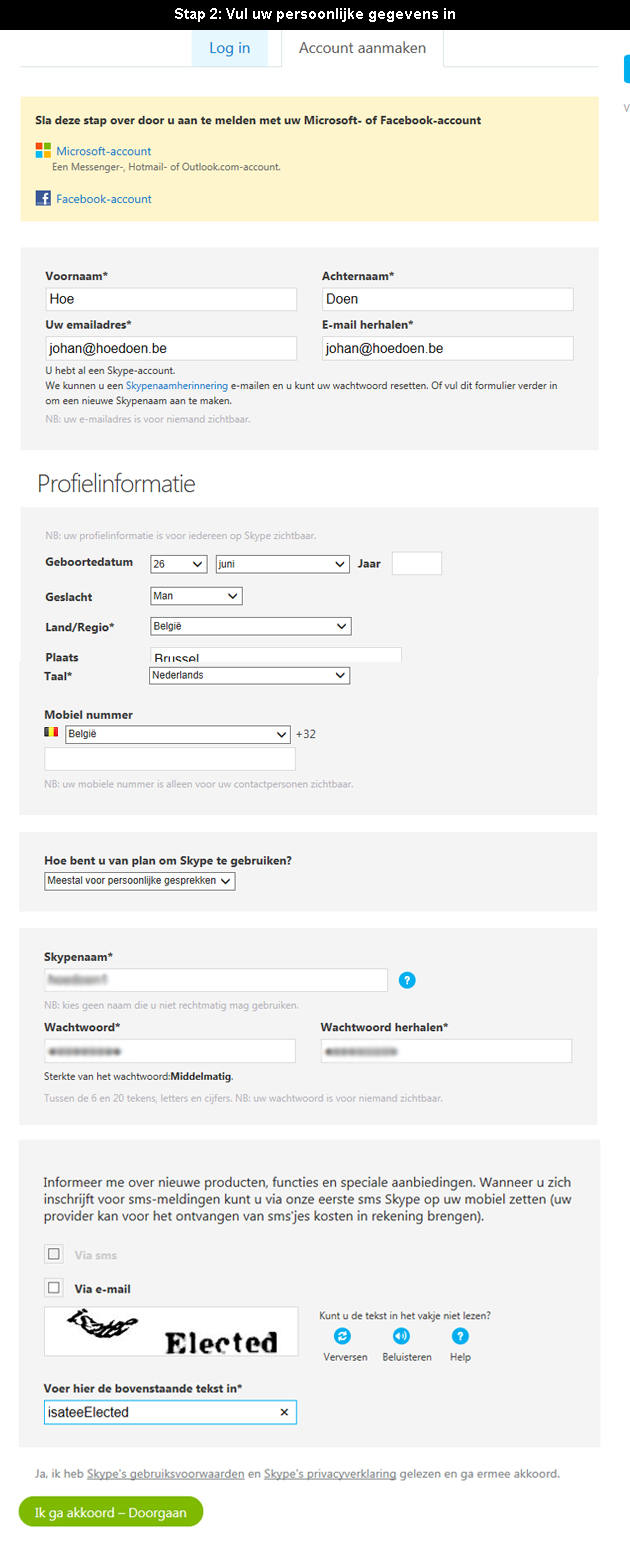Click Ik ga akkoord – Doorgaan button
The height and width of the screenshot is (1547, 630).
(x=111, y=1512)
